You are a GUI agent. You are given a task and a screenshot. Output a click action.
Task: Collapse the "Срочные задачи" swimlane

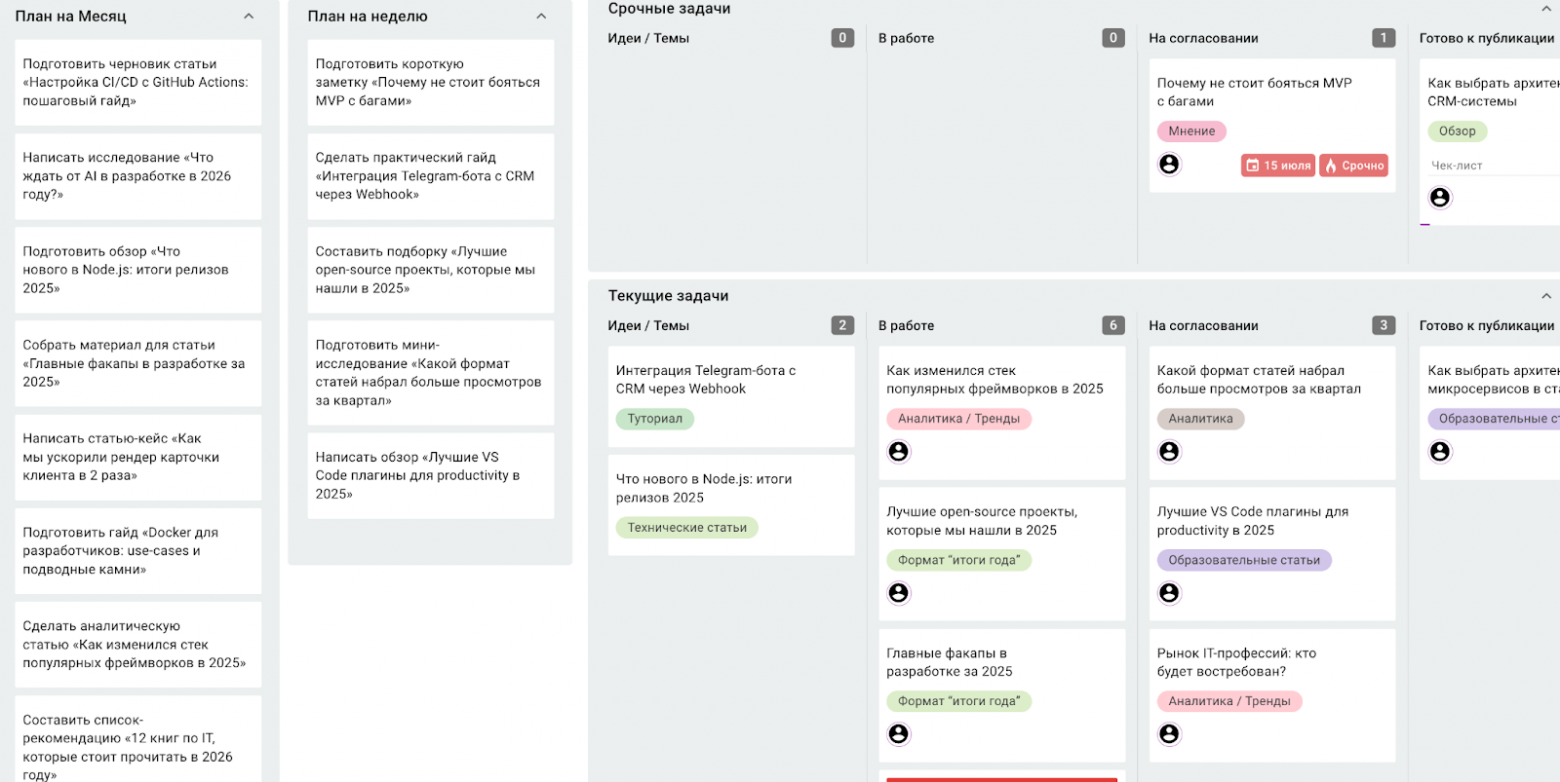click(1546, 9)
